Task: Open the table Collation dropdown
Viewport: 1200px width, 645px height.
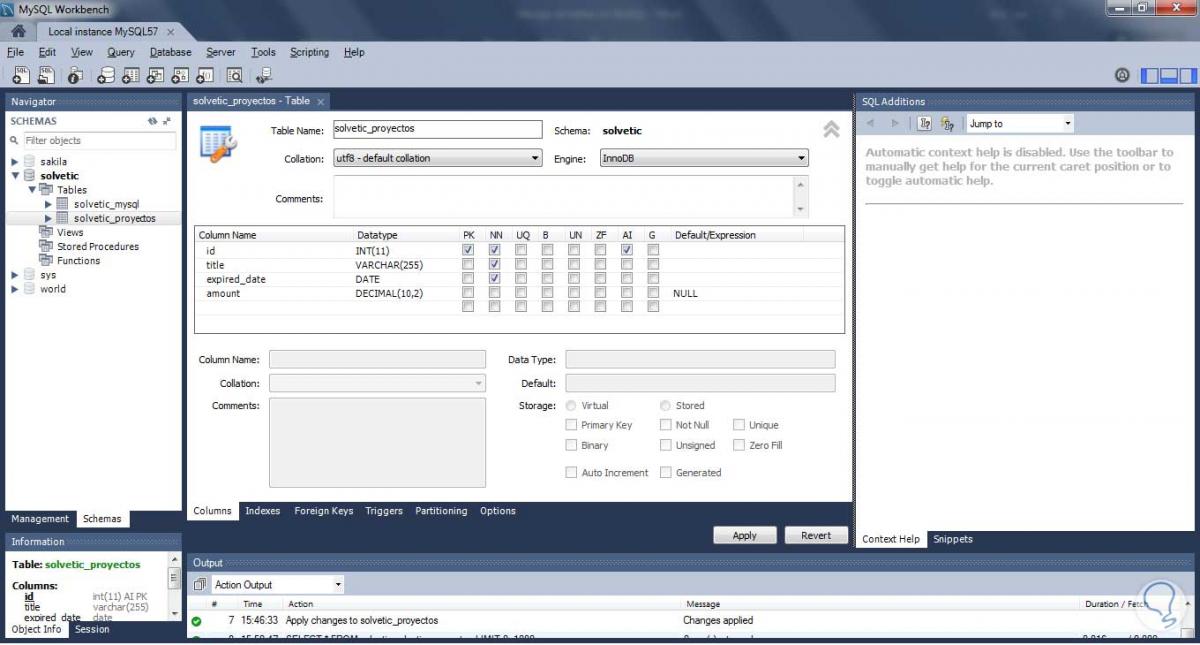Action: [436, 158]
